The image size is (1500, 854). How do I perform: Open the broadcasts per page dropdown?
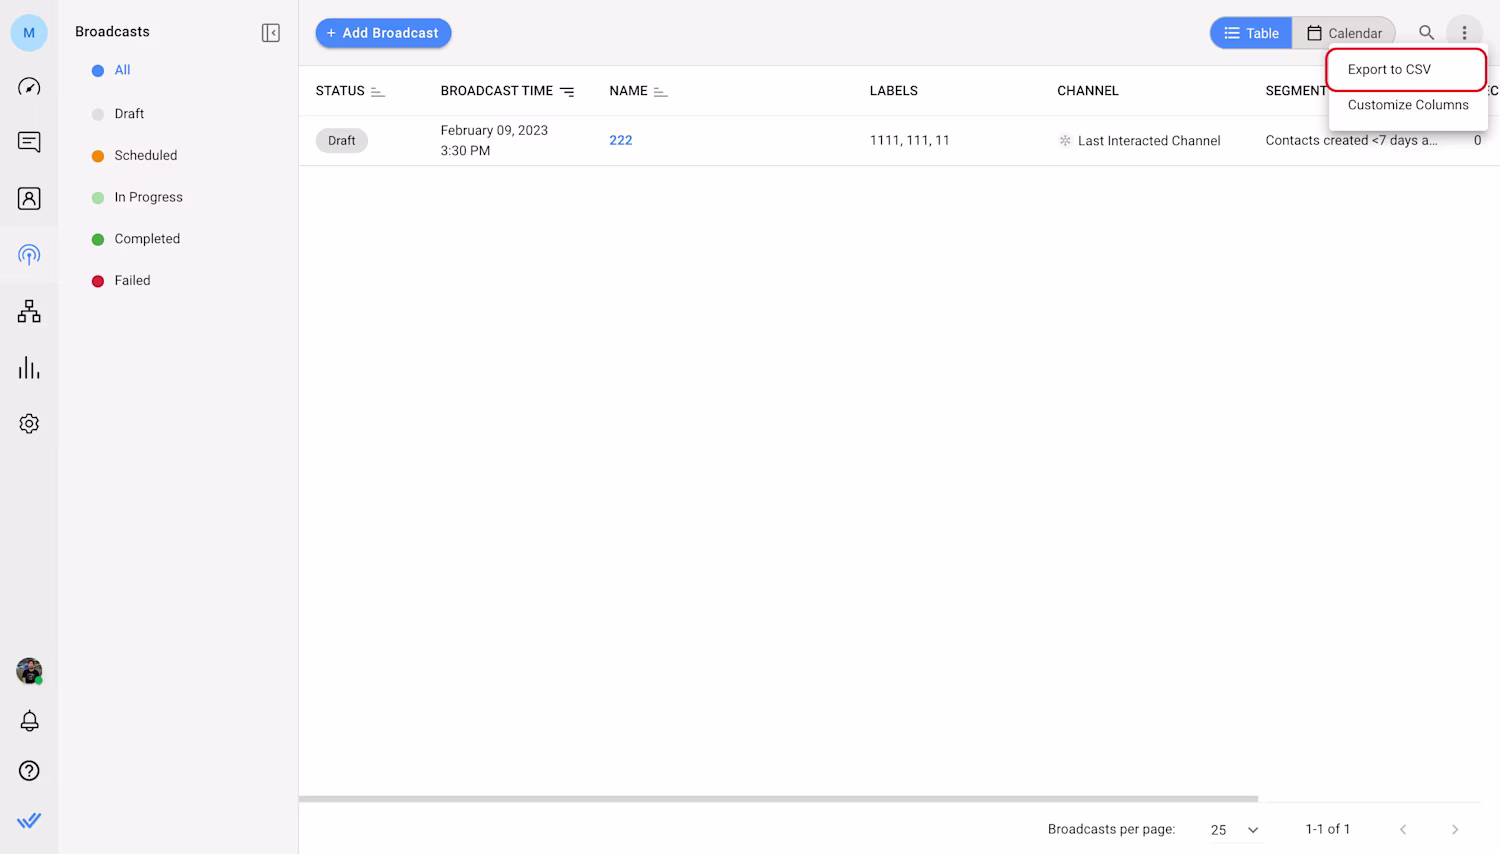[x=1234, y=830]
